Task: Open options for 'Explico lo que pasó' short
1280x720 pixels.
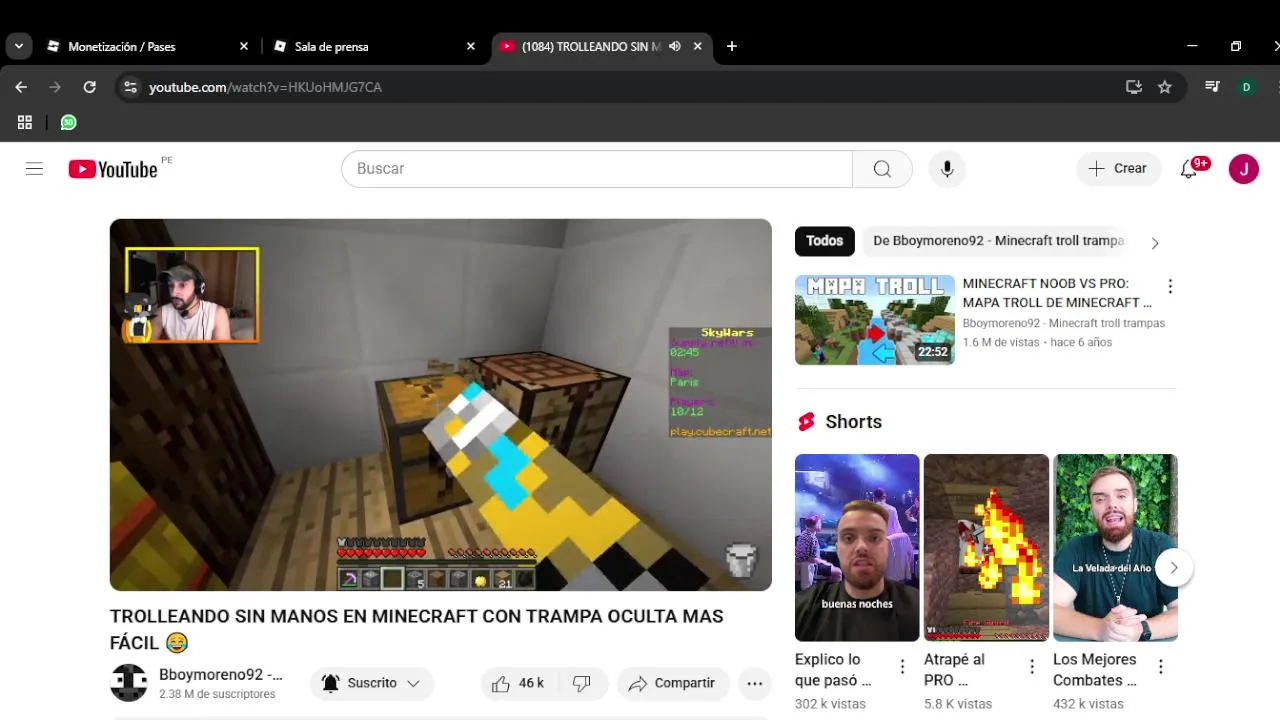Action: pos(902,667)
